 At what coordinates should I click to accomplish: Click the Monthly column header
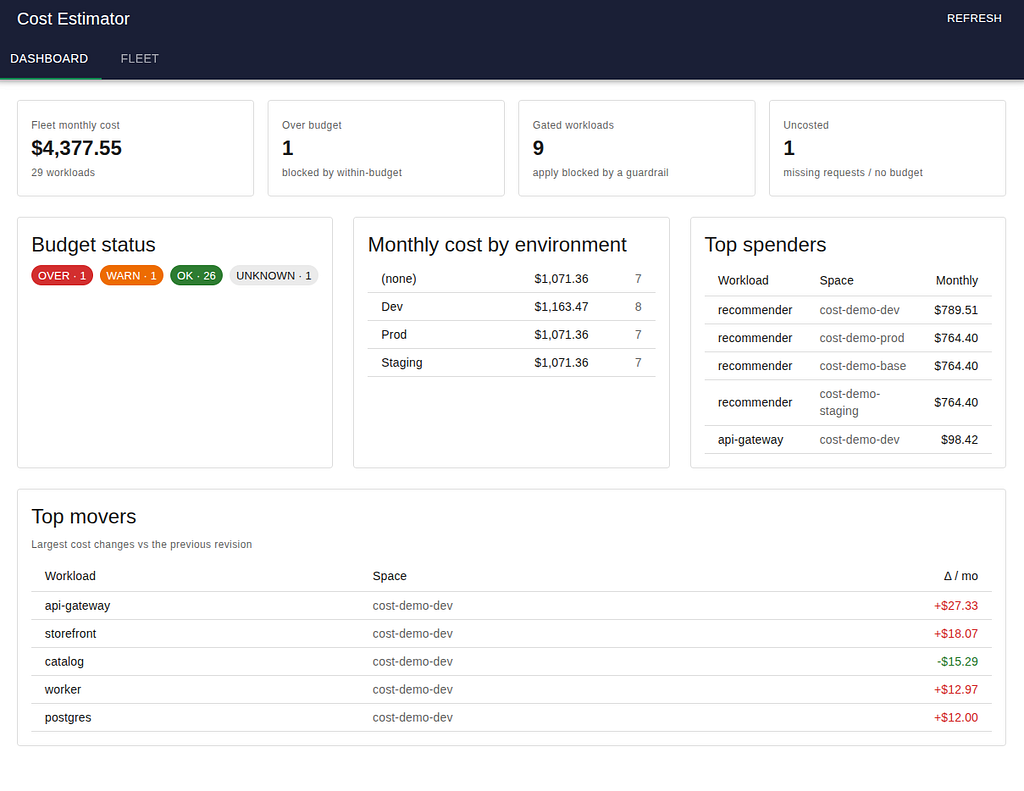pos(957,280)
